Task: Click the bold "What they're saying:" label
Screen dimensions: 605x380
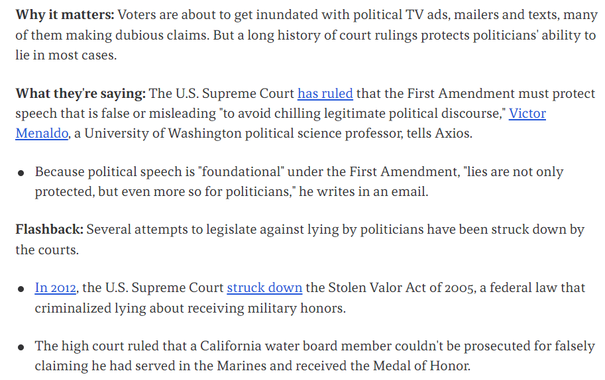Action: pos(80,94)
